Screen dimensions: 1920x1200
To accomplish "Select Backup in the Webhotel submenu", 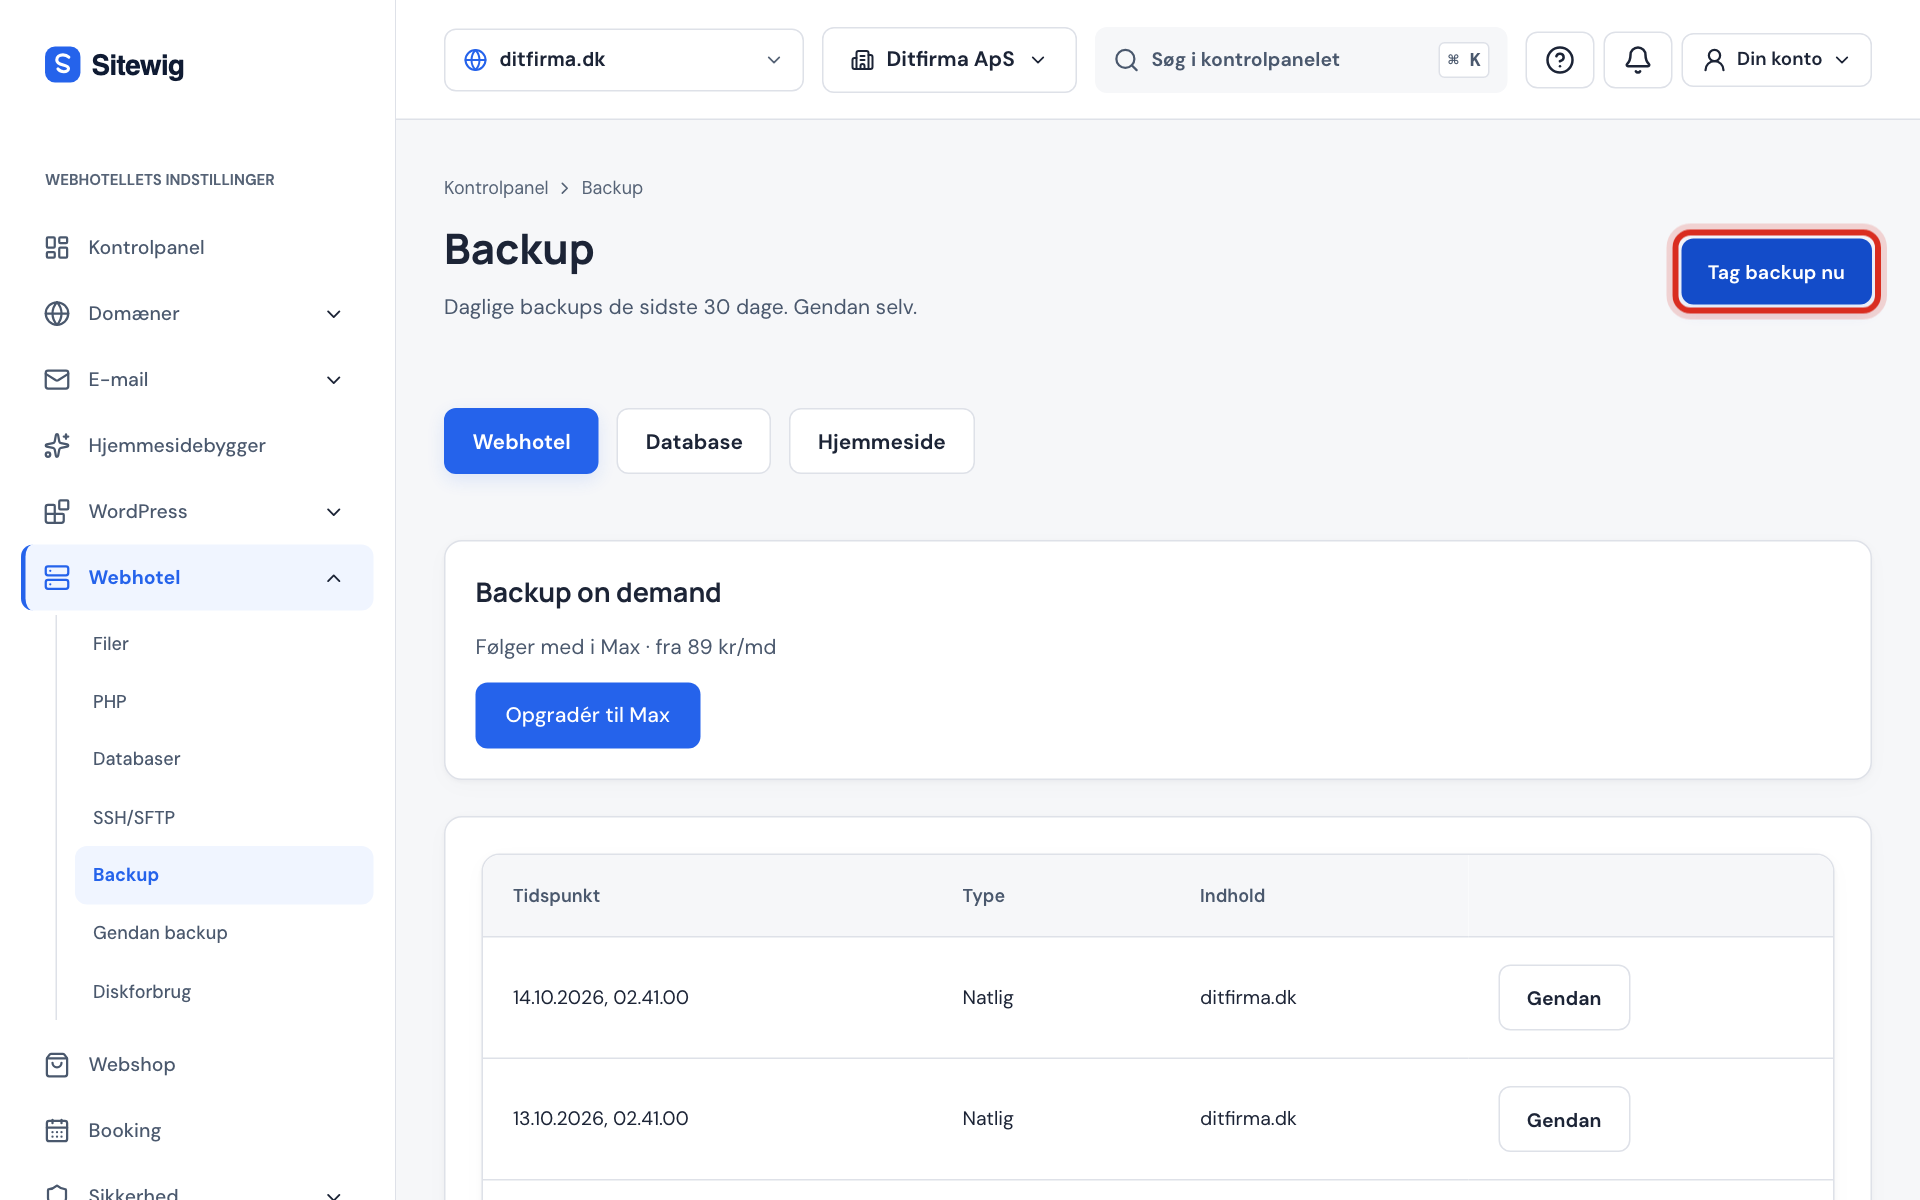I will click(224, 875).
